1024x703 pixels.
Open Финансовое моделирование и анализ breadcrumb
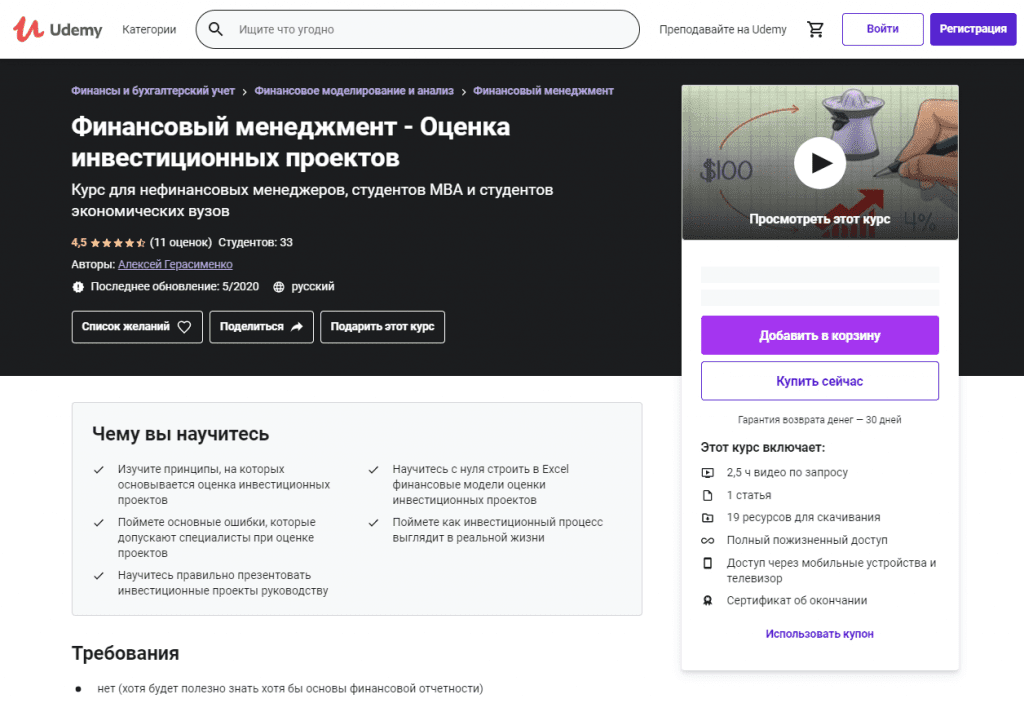point(353,91)
